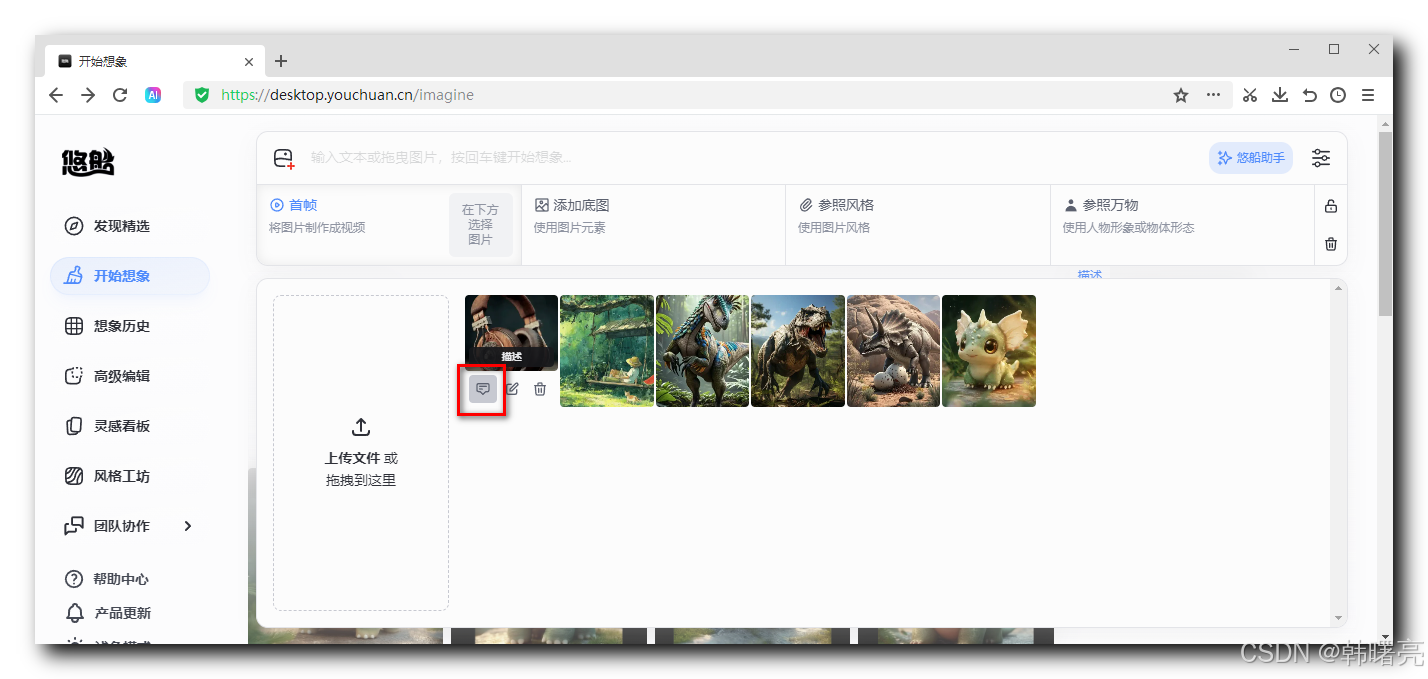Click trash icon in reference panel

coord(1331,244)
